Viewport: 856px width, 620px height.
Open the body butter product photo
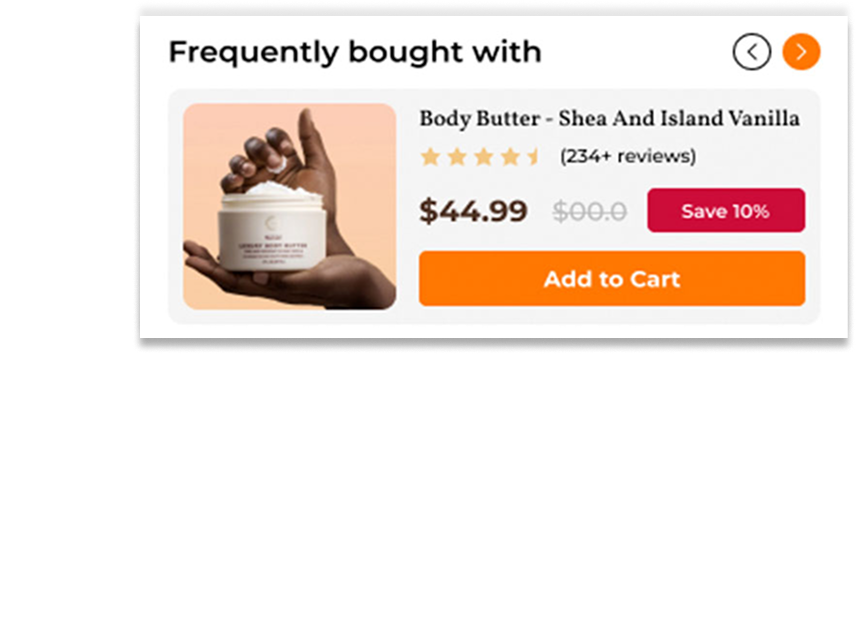(x=289, y=206)
